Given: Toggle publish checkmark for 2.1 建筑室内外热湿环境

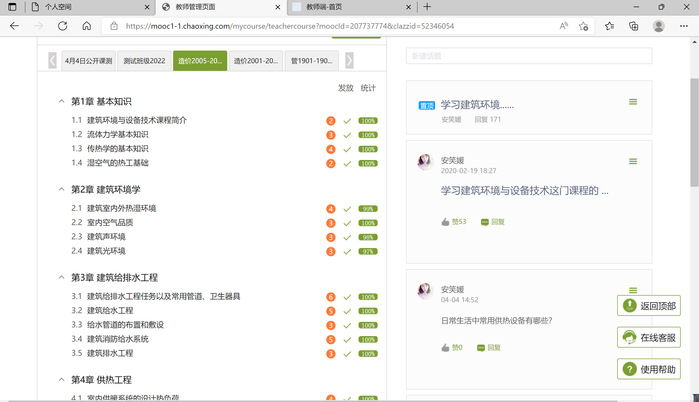Looking at the screenshot, I should (347, 209).
